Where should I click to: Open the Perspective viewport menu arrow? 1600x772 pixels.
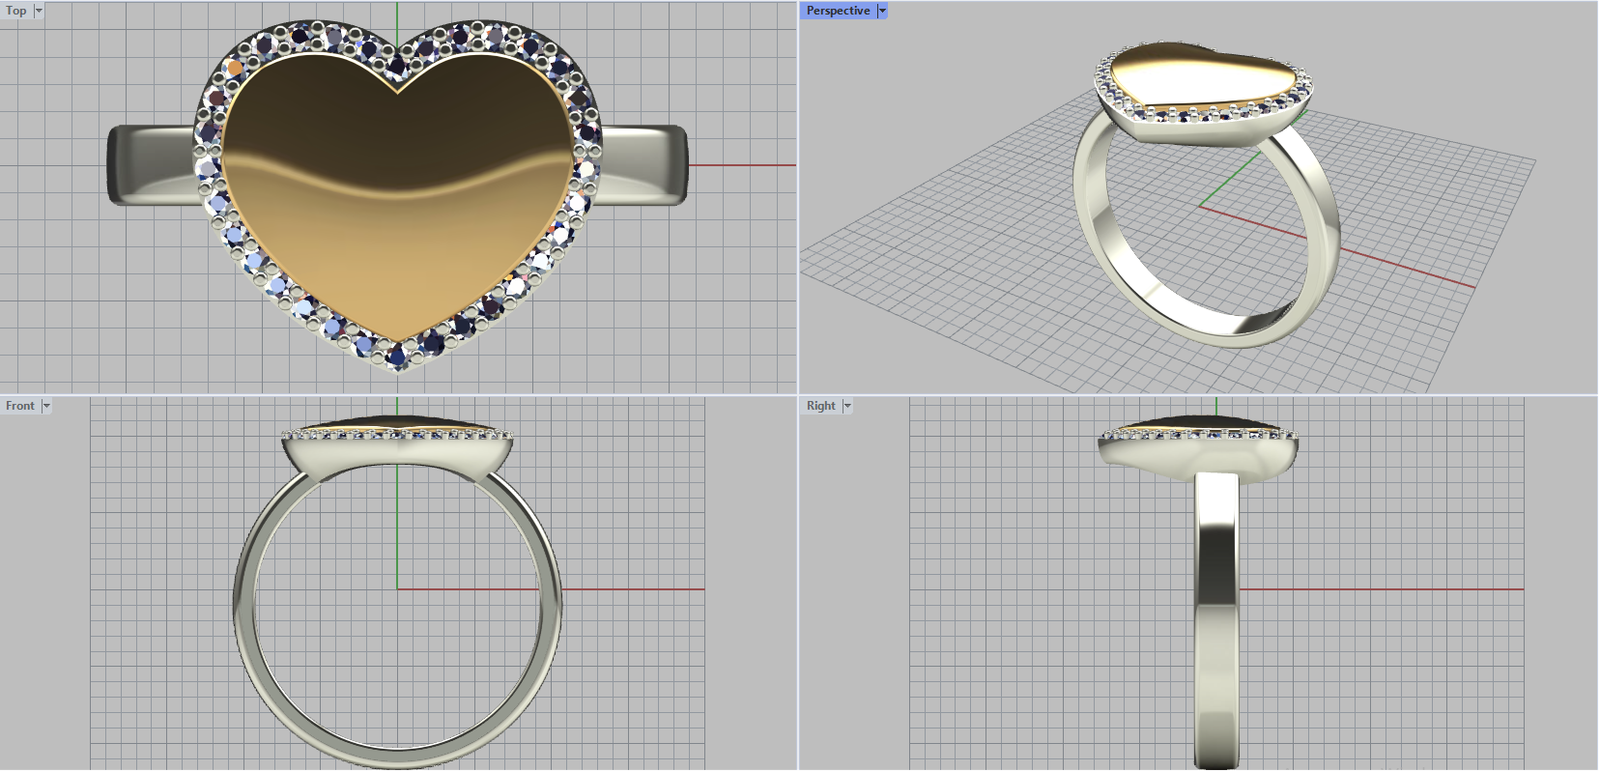point(882,11)
